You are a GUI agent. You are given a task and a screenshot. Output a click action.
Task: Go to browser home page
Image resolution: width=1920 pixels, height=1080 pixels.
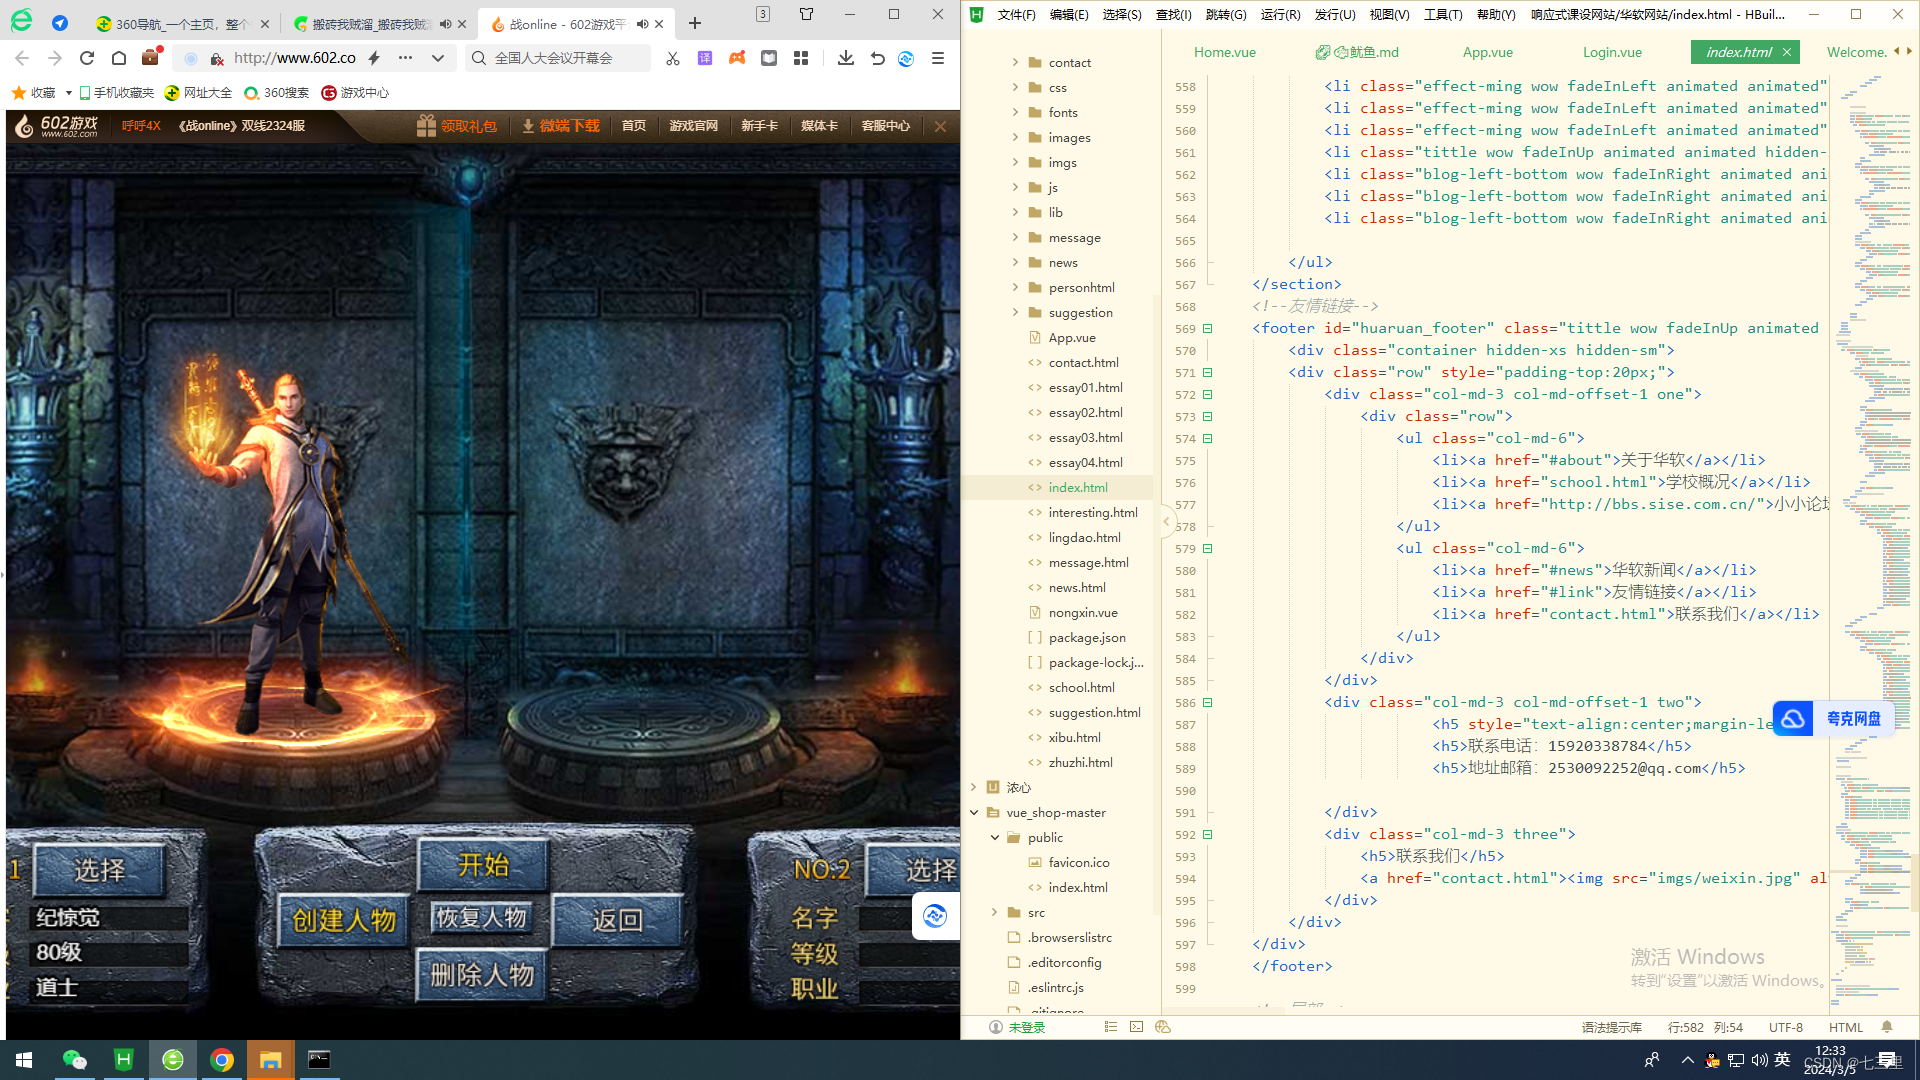tap(119, 58)
